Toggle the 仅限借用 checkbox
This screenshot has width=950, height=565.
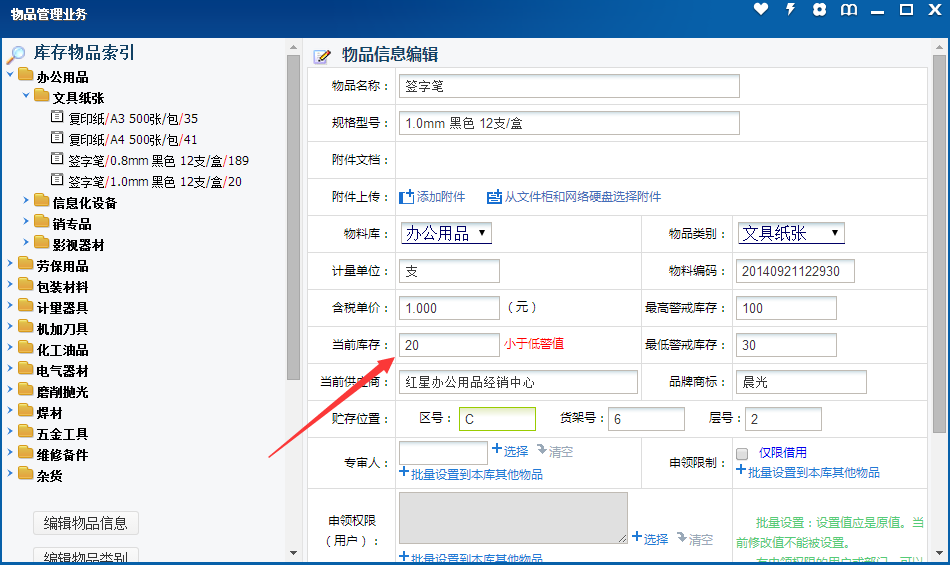(x=742, y=454)
